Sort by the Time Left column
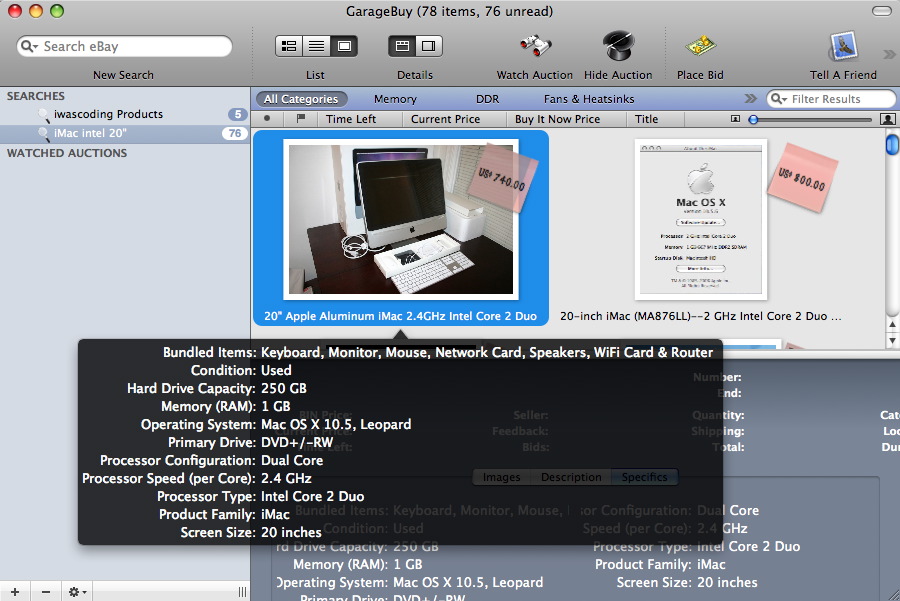Image resolution: width=900 pixels, height=601 pixels. pos(359,119)
